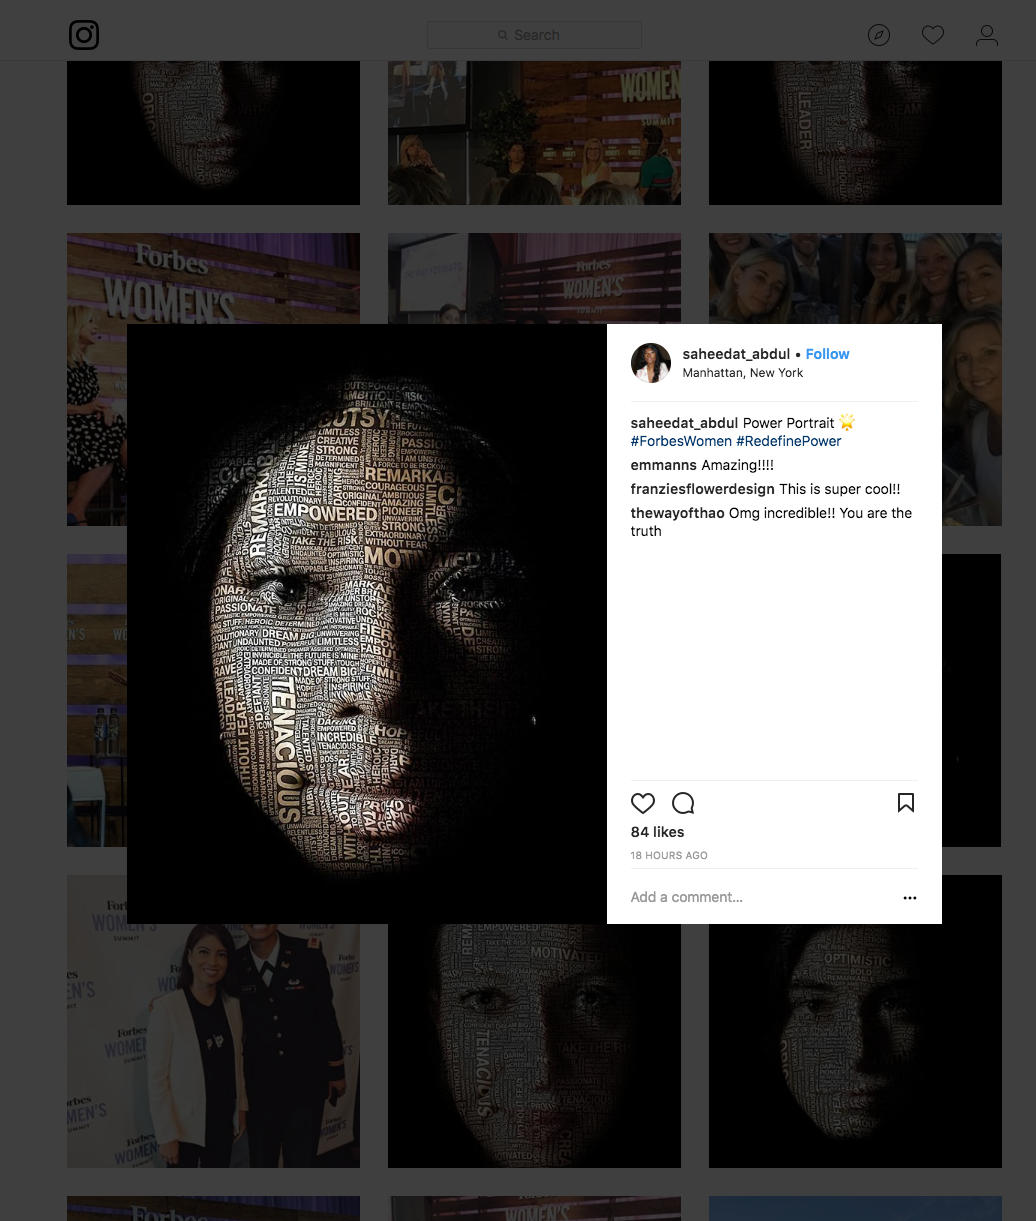View franziesflowerdesign commenter profile

[x=703, y=489]
